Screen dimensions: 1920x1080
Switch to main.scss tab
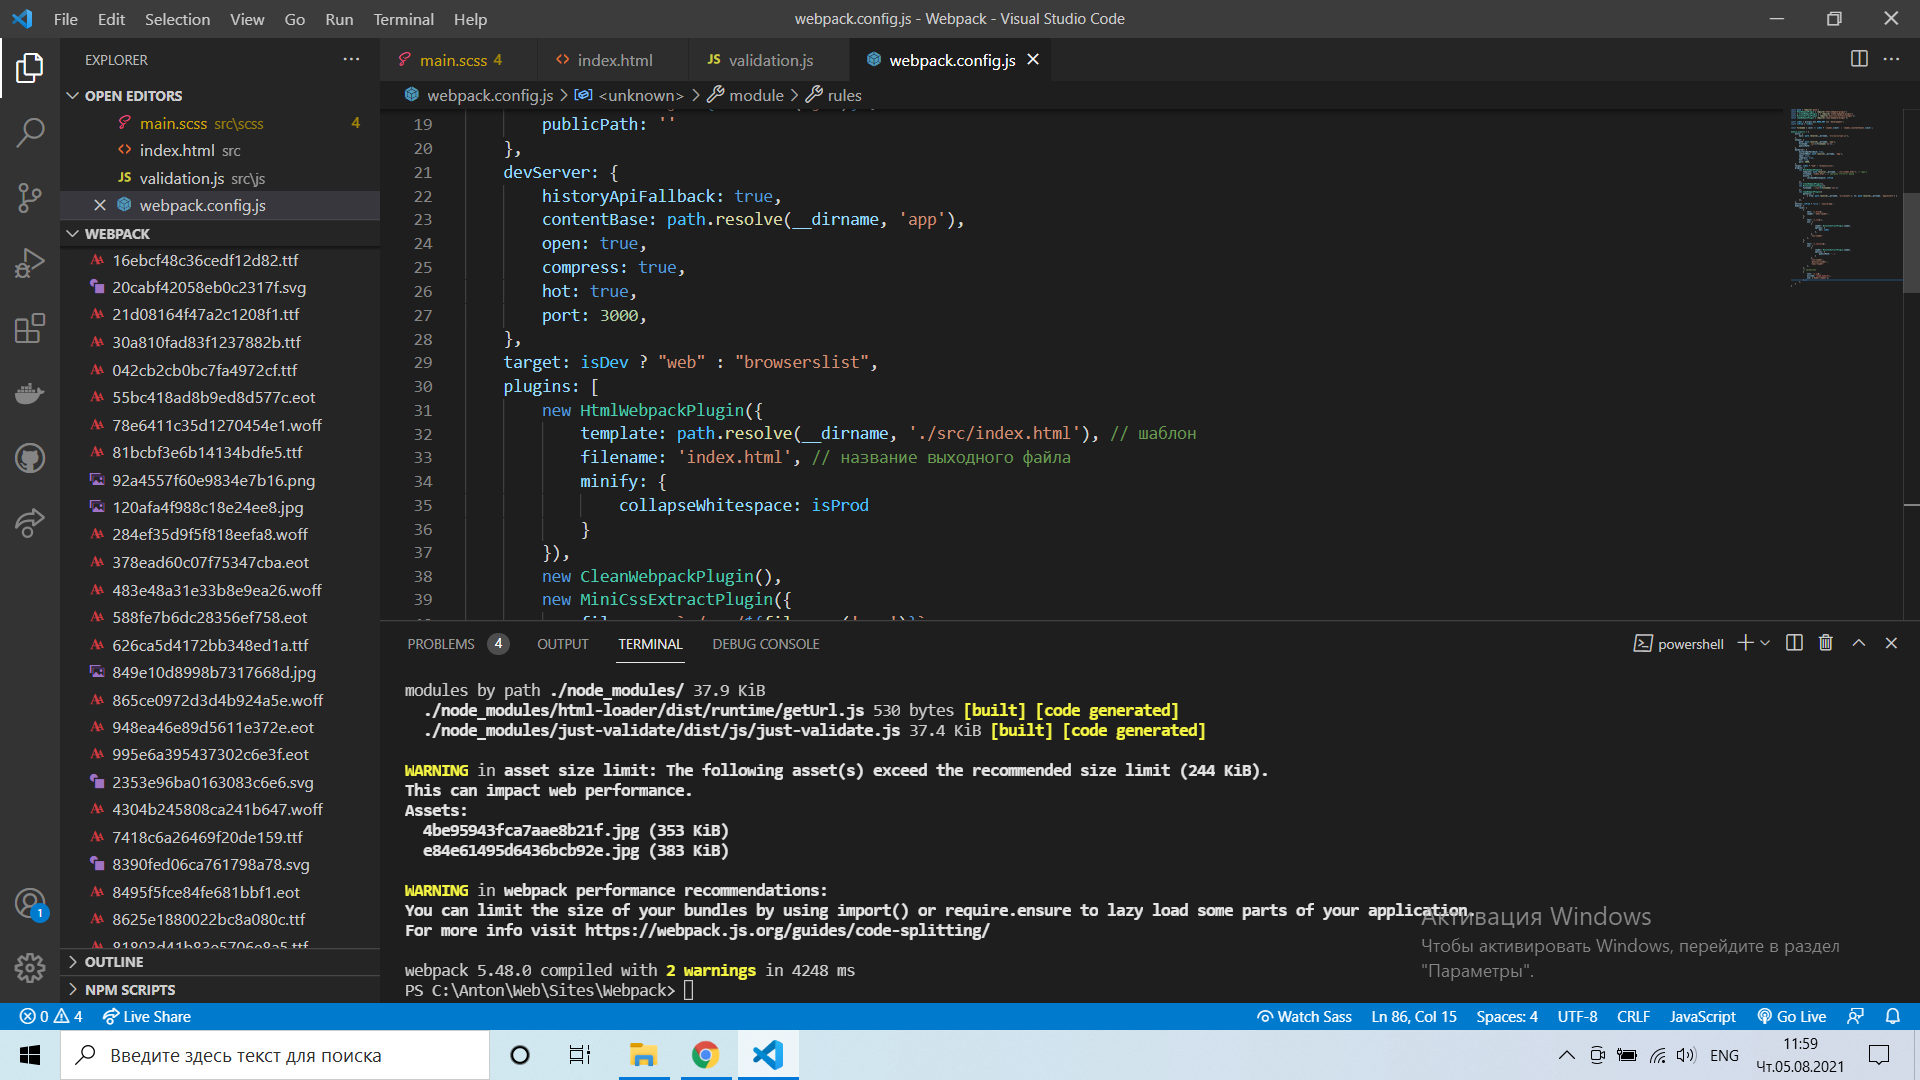pyautogui.click(x=459, y=60)
